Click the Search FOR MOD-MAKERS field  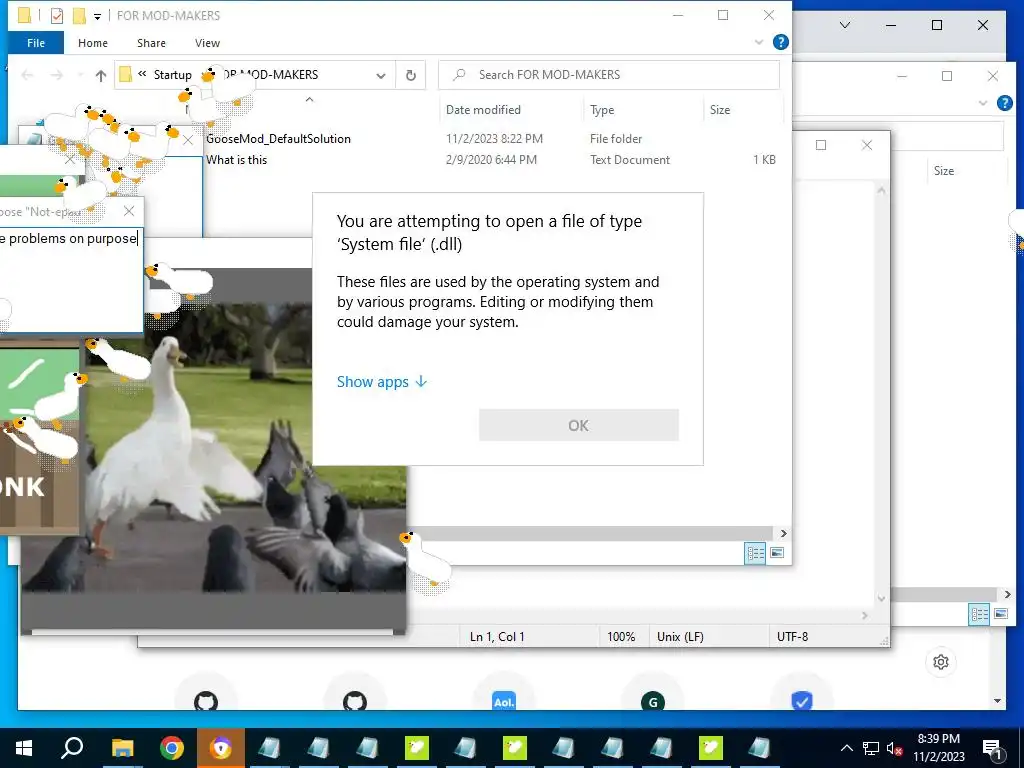(x=609, y=74)
